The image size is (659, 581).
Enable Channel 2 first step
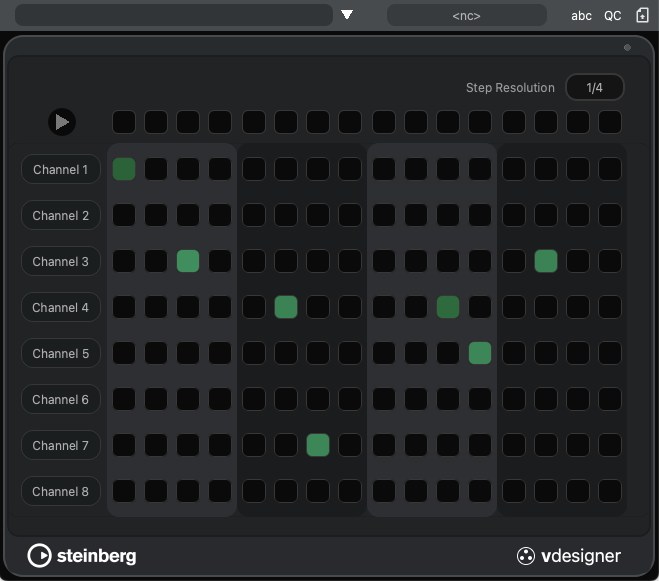pyautogui.click(x=124, y=215)
